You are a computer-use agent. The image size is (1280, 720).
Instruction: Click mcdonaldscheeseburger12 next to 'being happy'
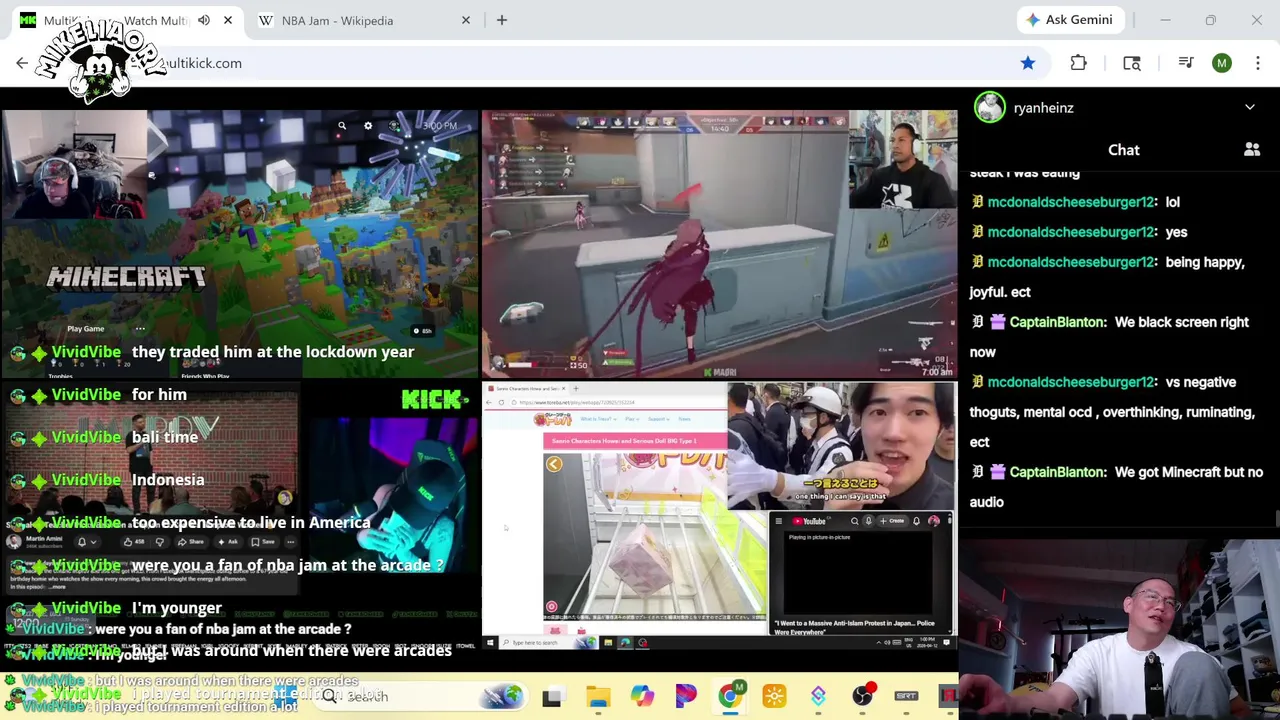[x=1071, y=262]
